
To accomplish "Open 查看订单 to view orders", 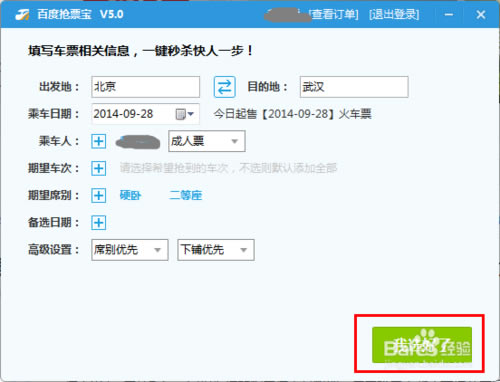I will pos(334,14).
